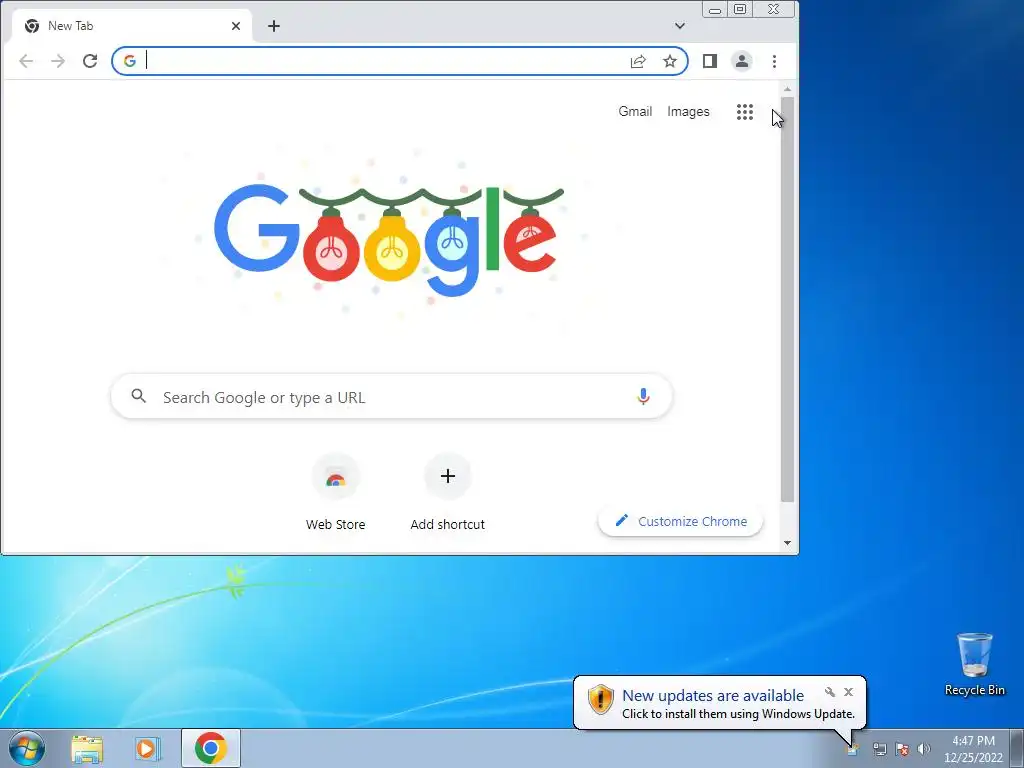
Task: Go back using the browser back arrow
Action: coord(26,61)
